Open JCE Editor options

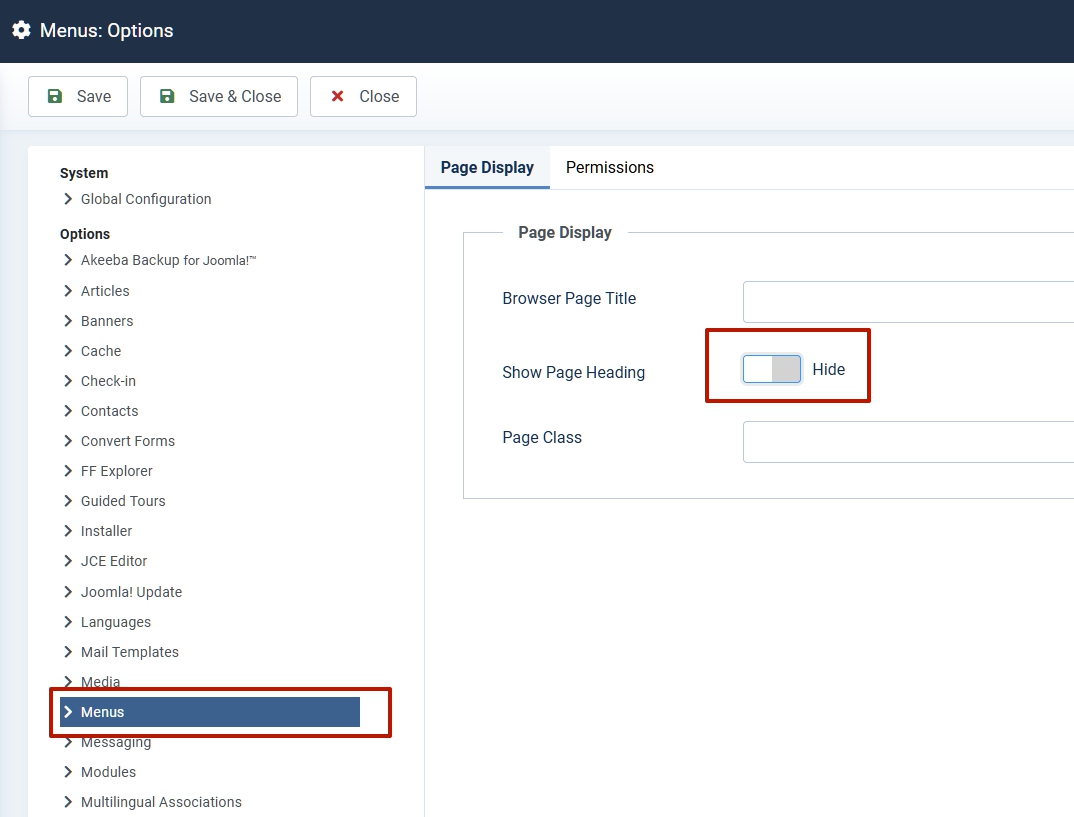(114, 561)
